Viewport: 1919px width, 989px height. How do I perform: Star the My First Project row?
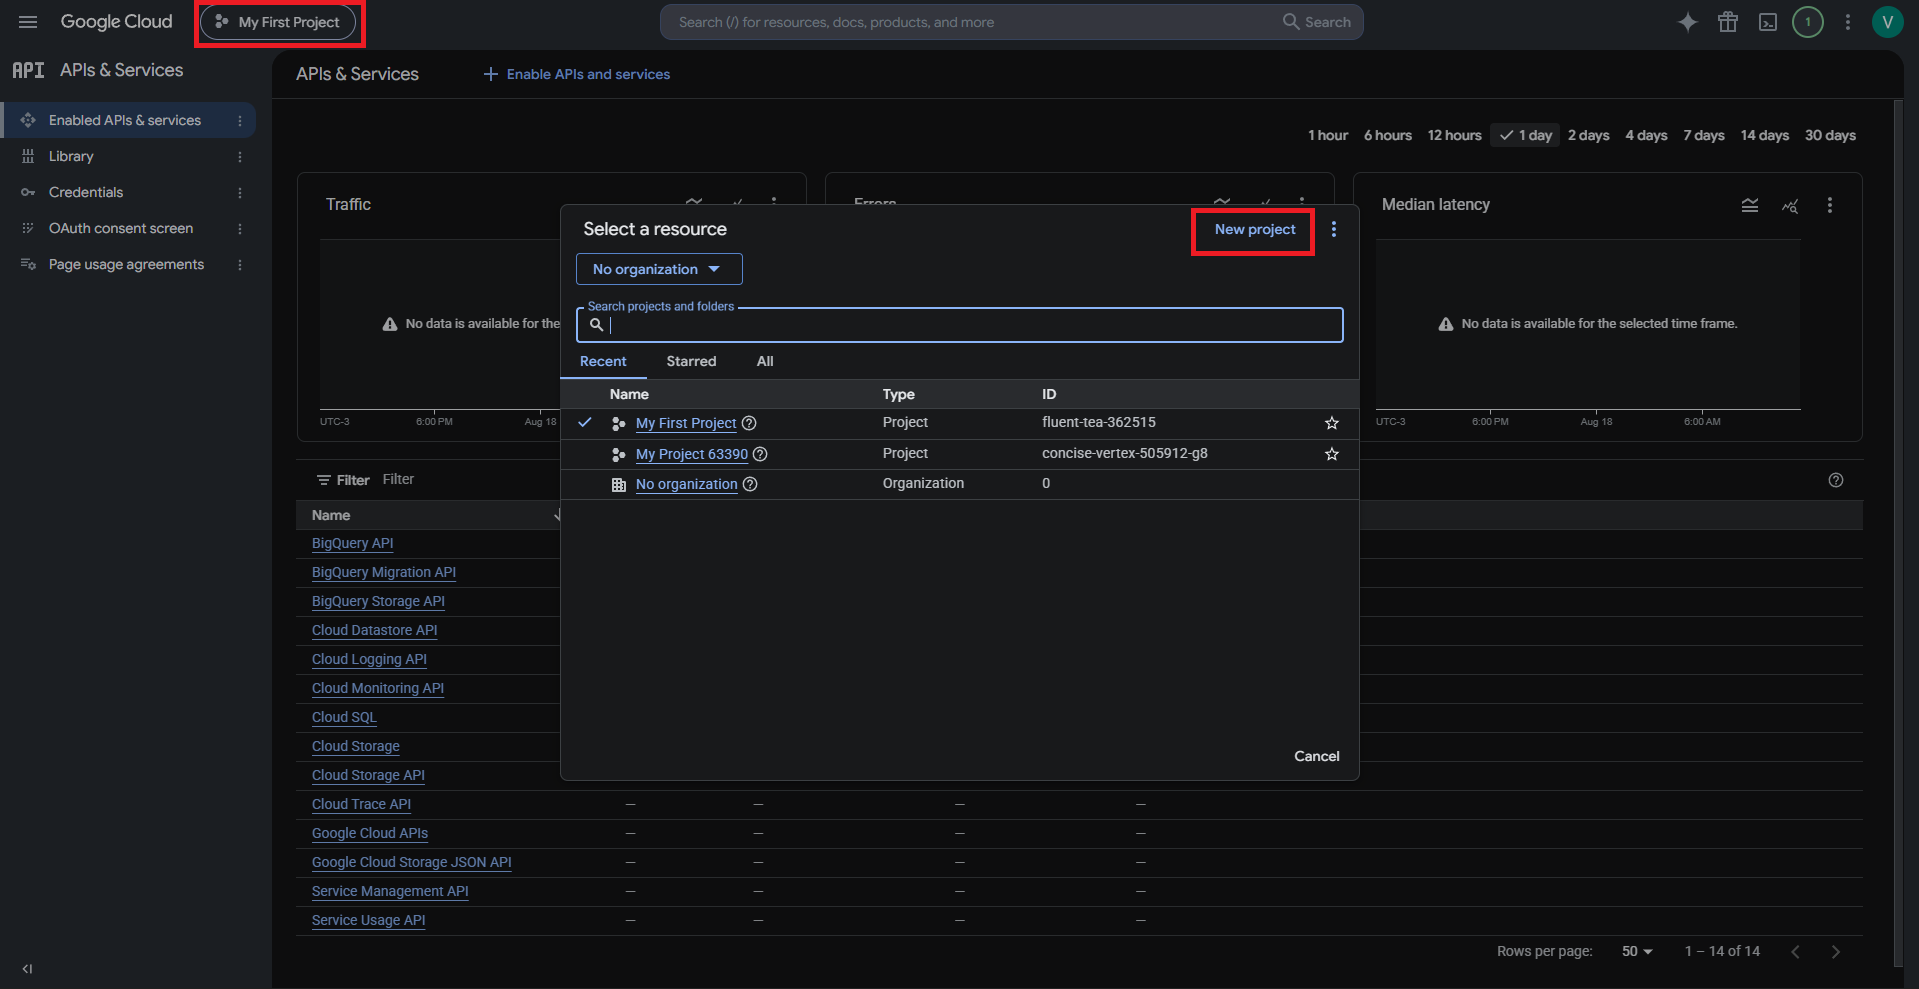coord(1332,423)
